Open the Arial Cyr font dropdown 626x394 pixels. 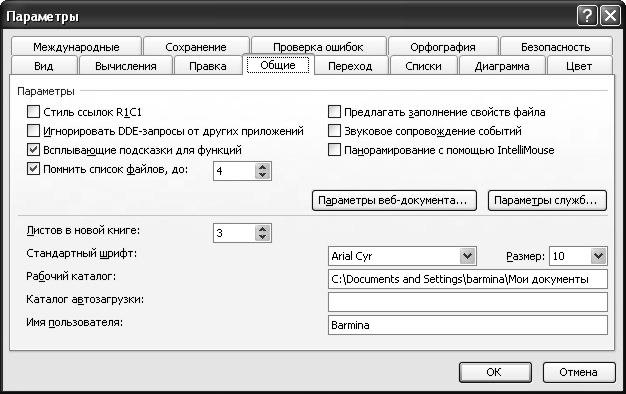coord(467,256)
